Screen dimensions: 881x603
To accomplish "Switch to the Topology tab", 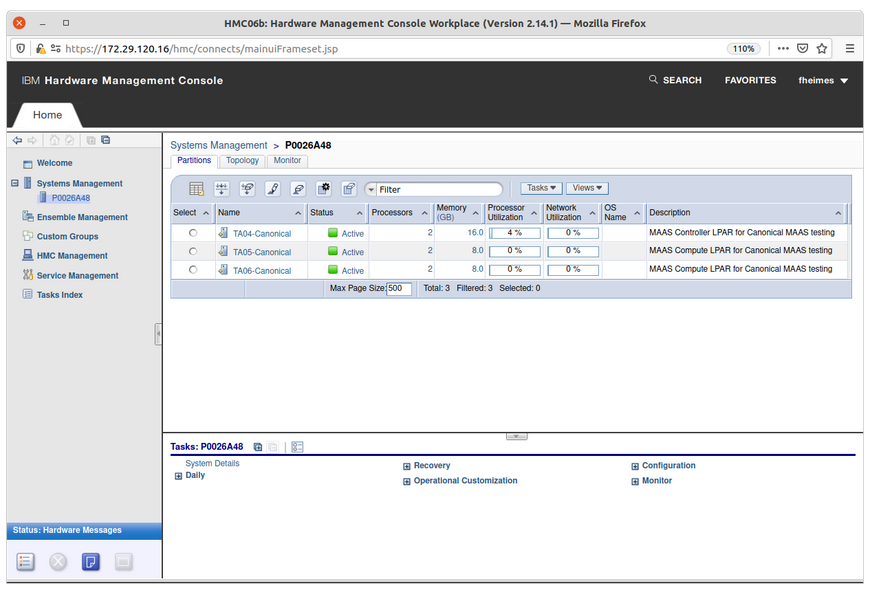I will coord(242,161).
